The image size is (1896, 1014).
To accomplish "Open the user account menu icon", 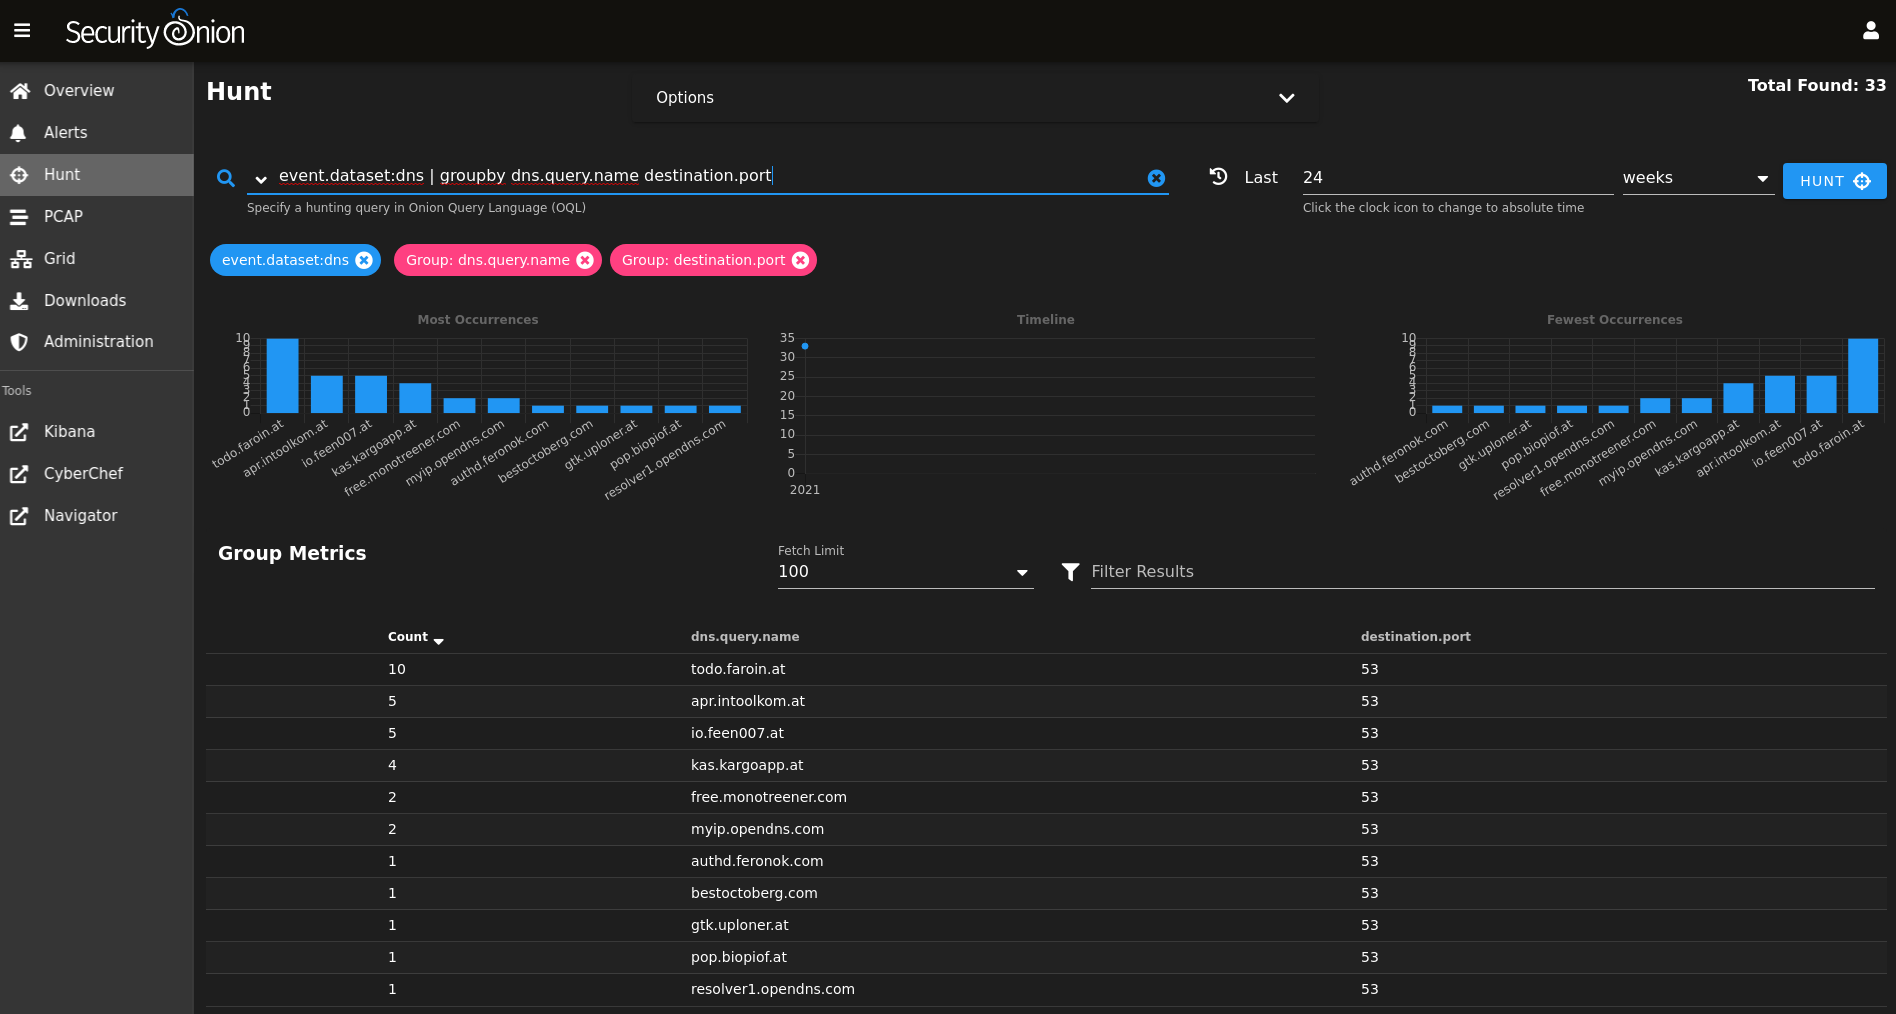I will coord(1870,31).
